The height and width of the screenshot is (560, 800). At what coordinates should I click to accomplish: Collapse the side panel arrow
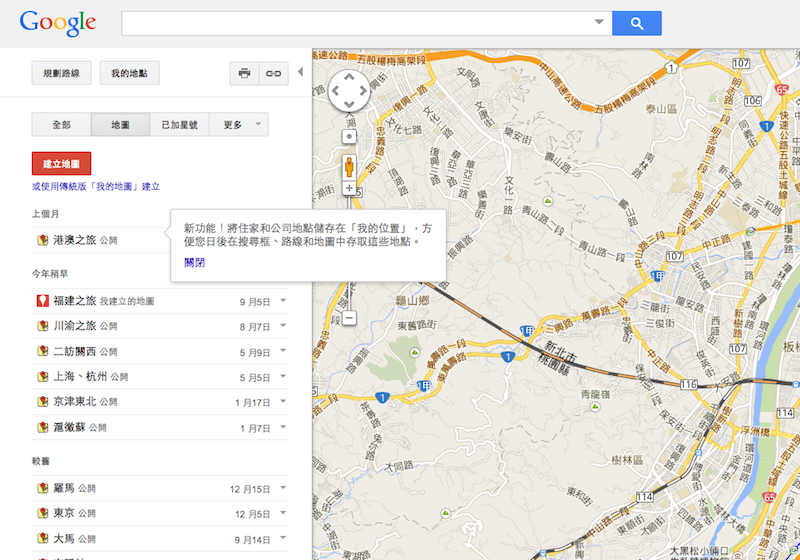coord(301,72)
